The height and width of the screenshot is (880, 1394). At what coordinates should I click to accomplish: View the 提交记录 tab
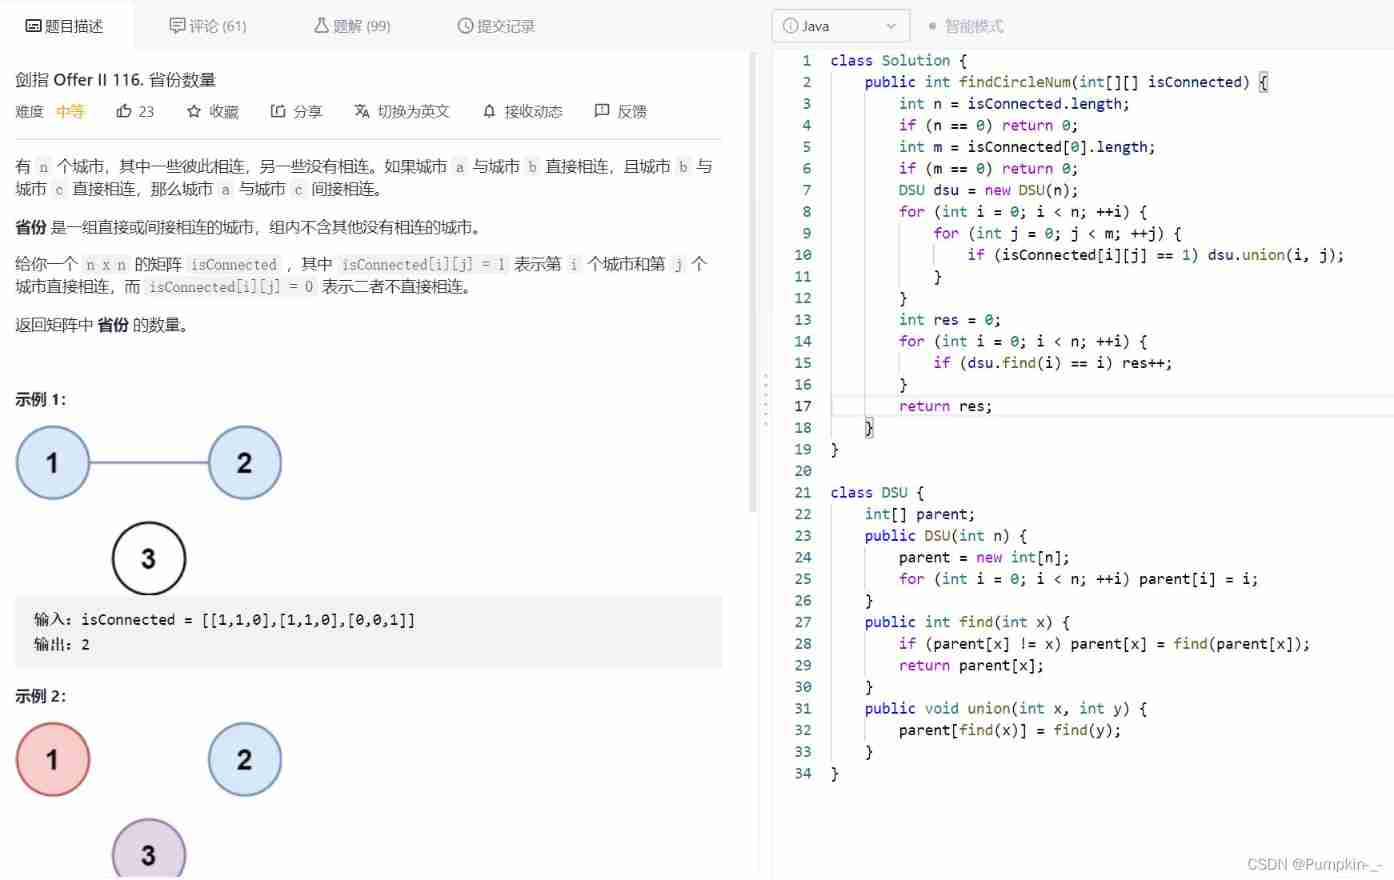496,26
